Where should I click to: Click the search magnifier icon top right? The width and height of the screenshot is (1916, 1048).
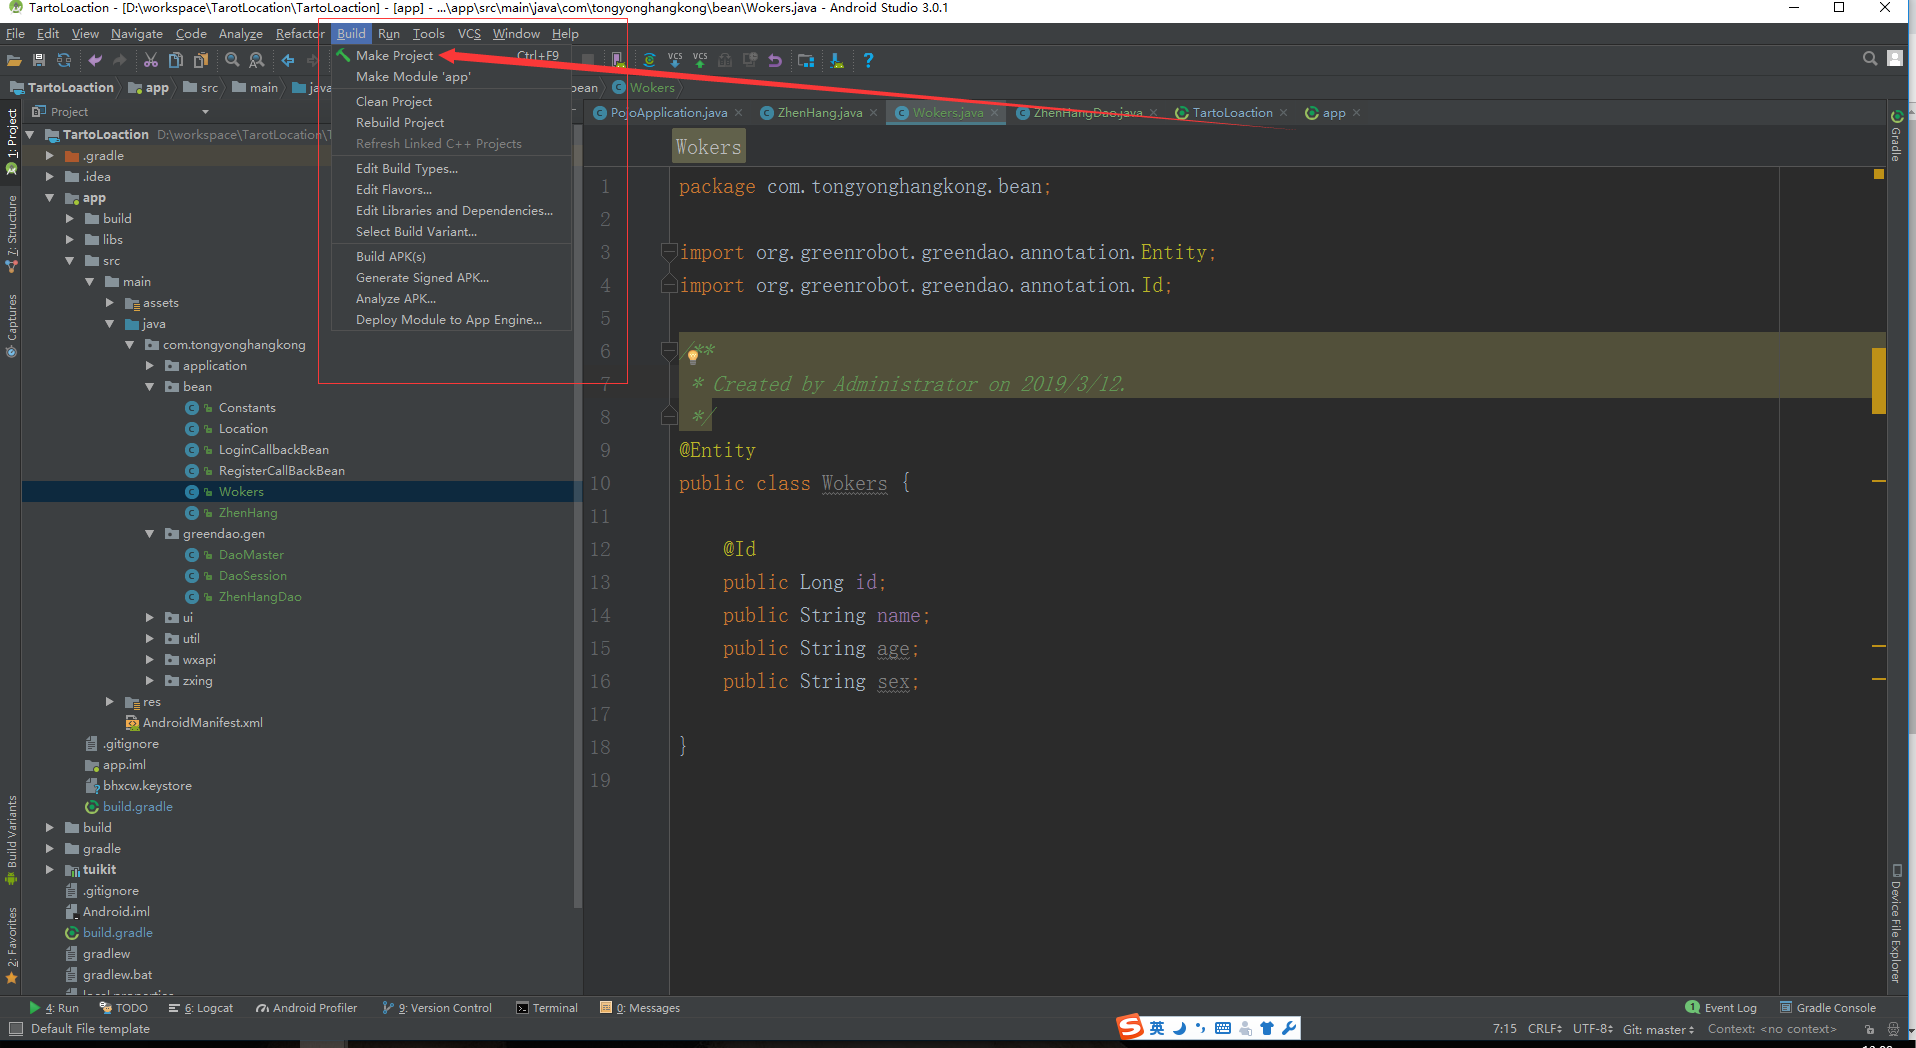pyautogui.click(x=1869, y=59)
